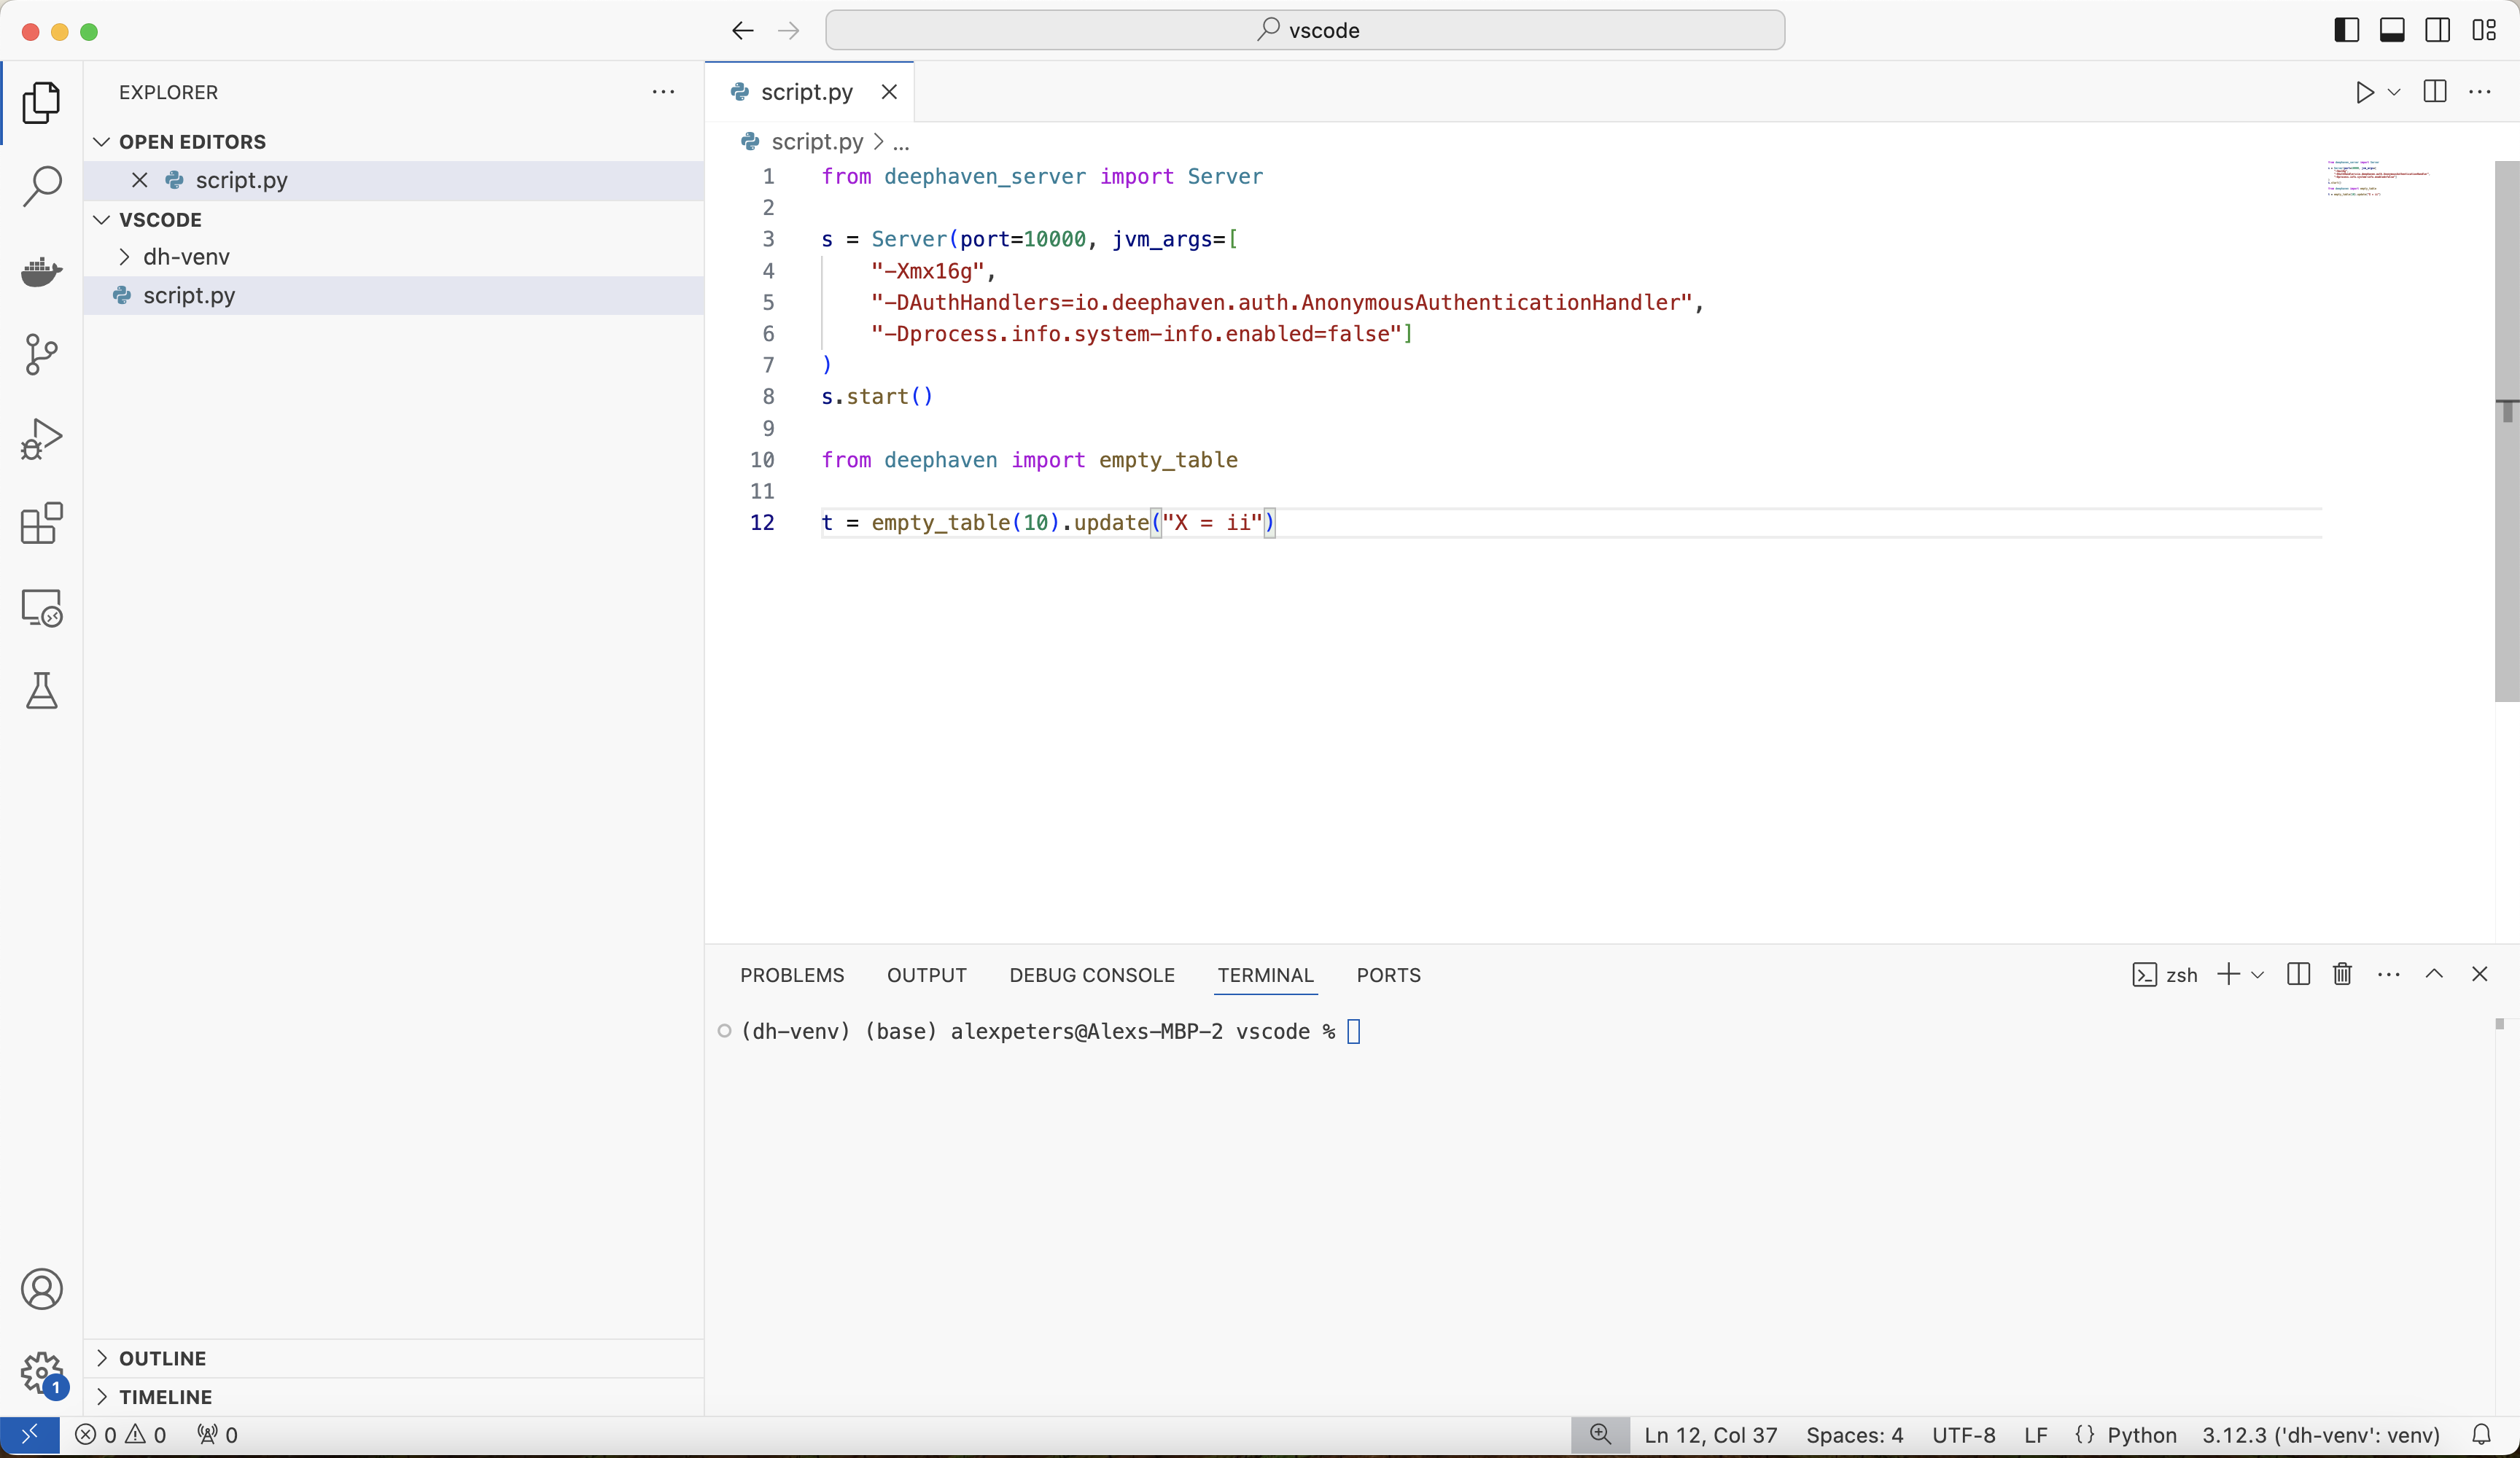Open the Docker extension view
This screenshot has width=2520, height=1458.
[x=41, y=271]
